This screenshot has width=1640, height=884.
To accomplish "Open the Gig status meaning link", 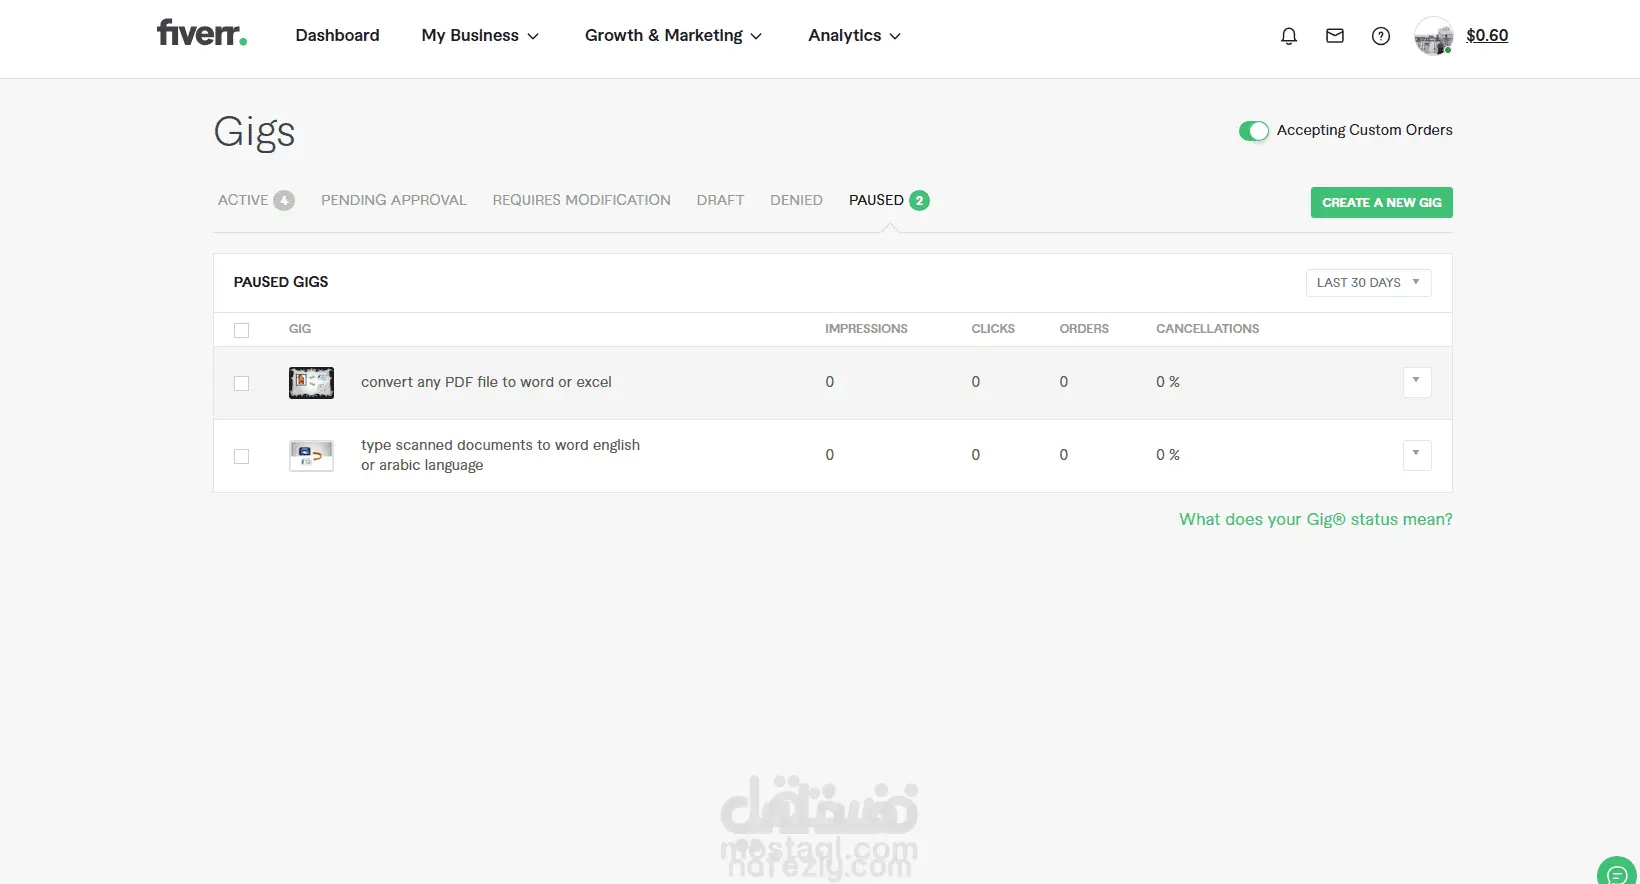I will point(1315,519).
